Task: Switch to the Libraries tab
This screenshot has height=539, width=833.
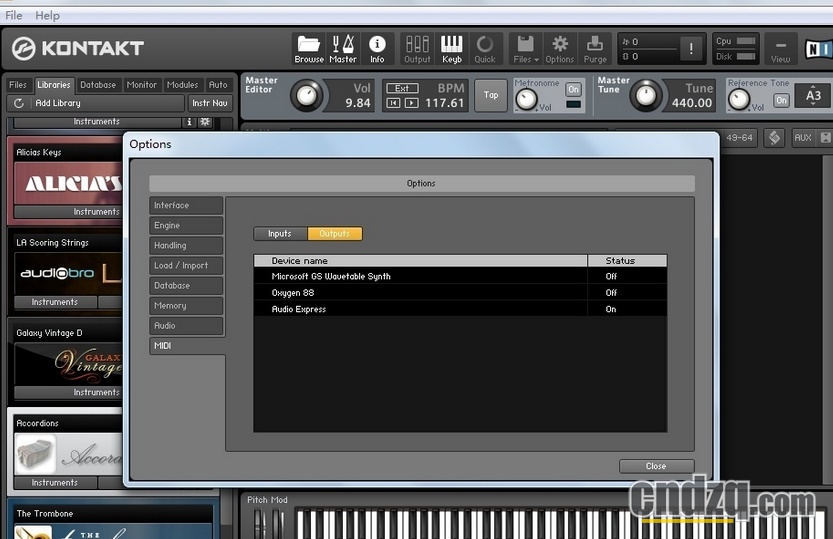Action: (x=54, y=85)
